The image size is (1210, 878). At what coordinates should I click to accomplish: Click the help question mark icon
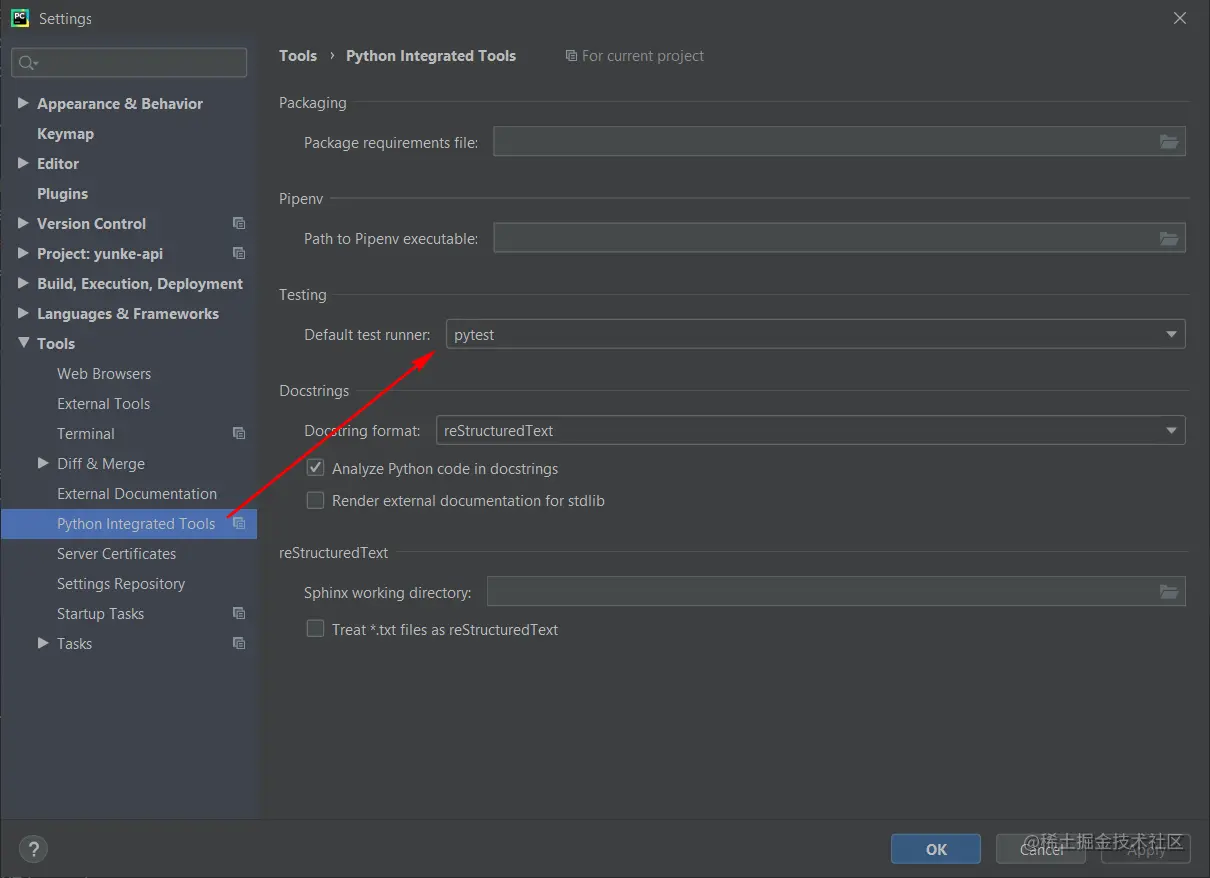pyautogui.click(x=33, y=849)
